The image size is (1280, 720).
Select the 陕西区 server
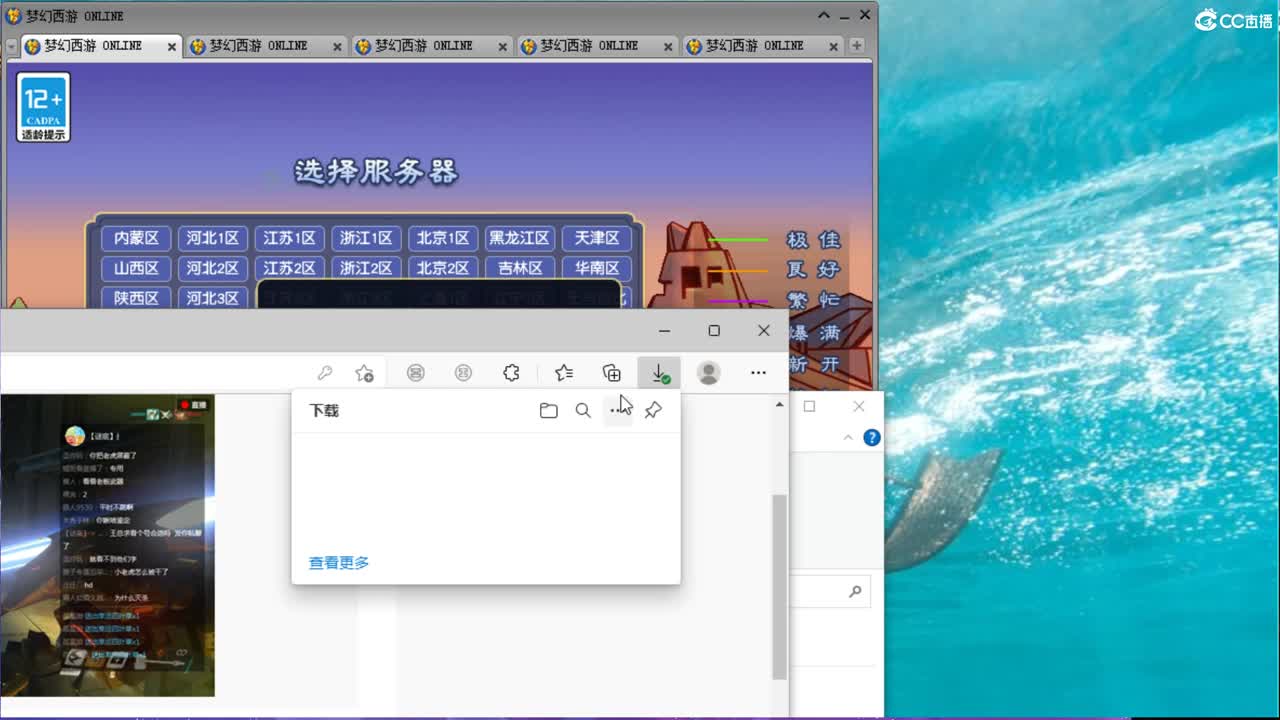coord(136,298)
